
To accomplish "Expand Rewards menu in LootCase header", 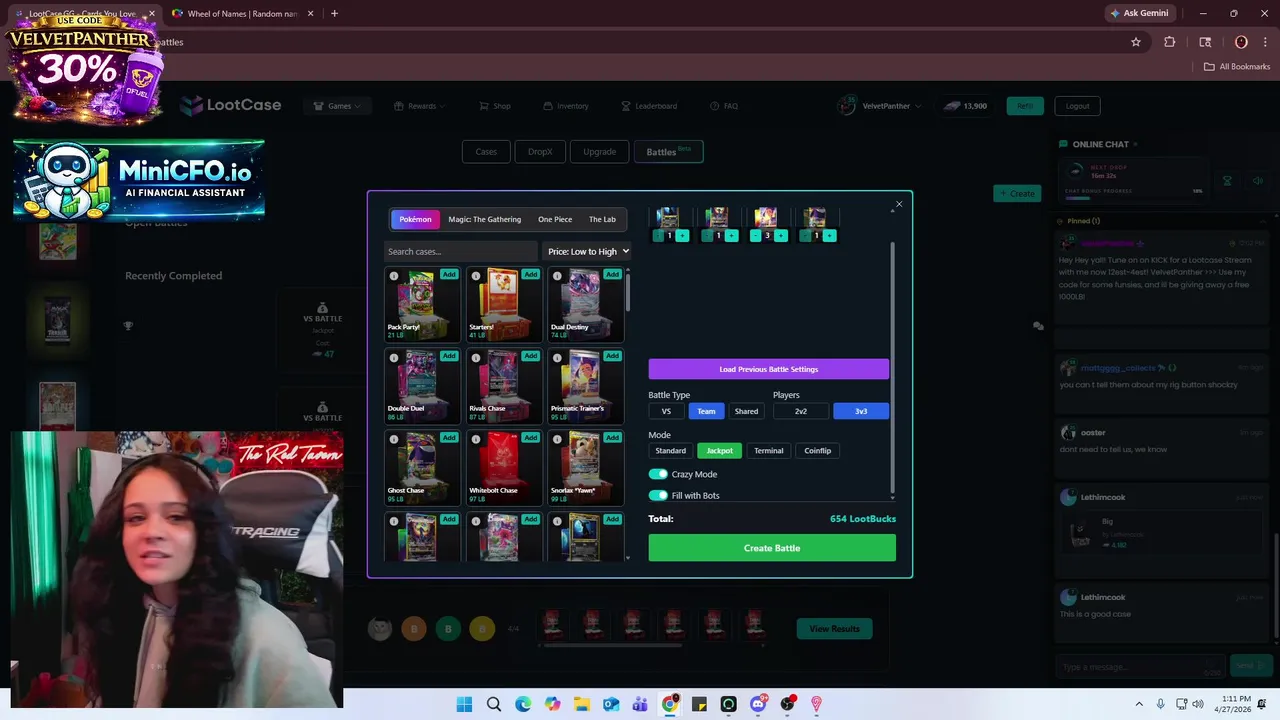I will [420, 106].
